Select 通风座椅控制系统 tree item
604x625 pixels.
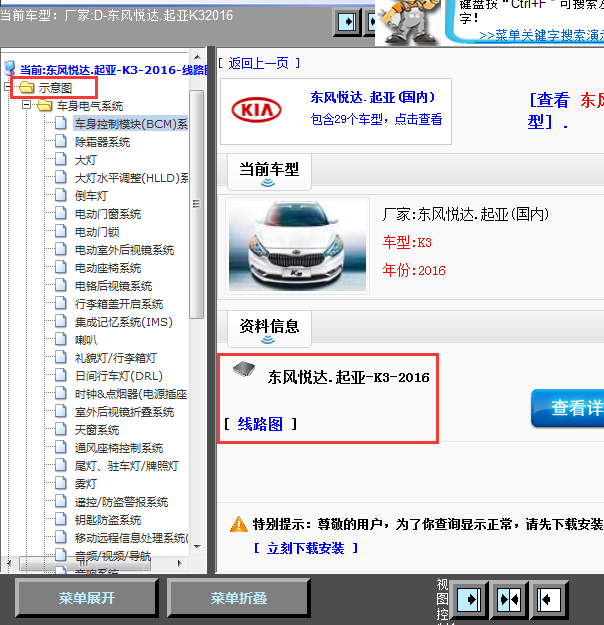click(119, 448)
